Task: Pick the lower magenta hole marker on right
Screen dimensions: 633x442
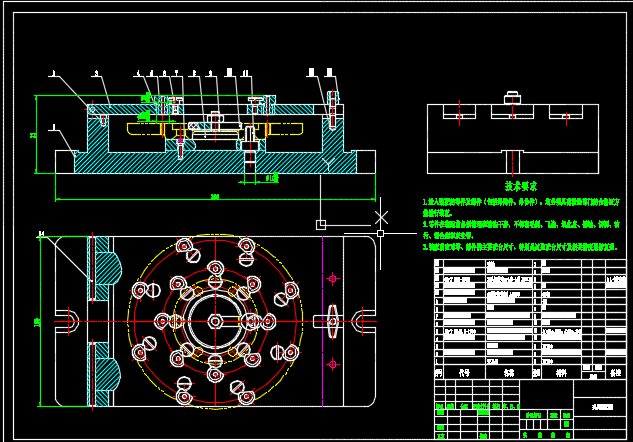Action: pos(334,364)
